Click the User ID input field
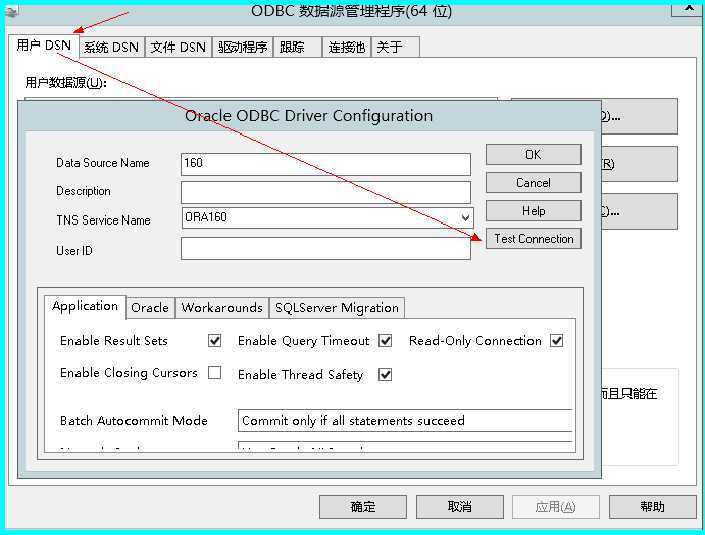This screenshot has height=535, width=705. point(326,248)
